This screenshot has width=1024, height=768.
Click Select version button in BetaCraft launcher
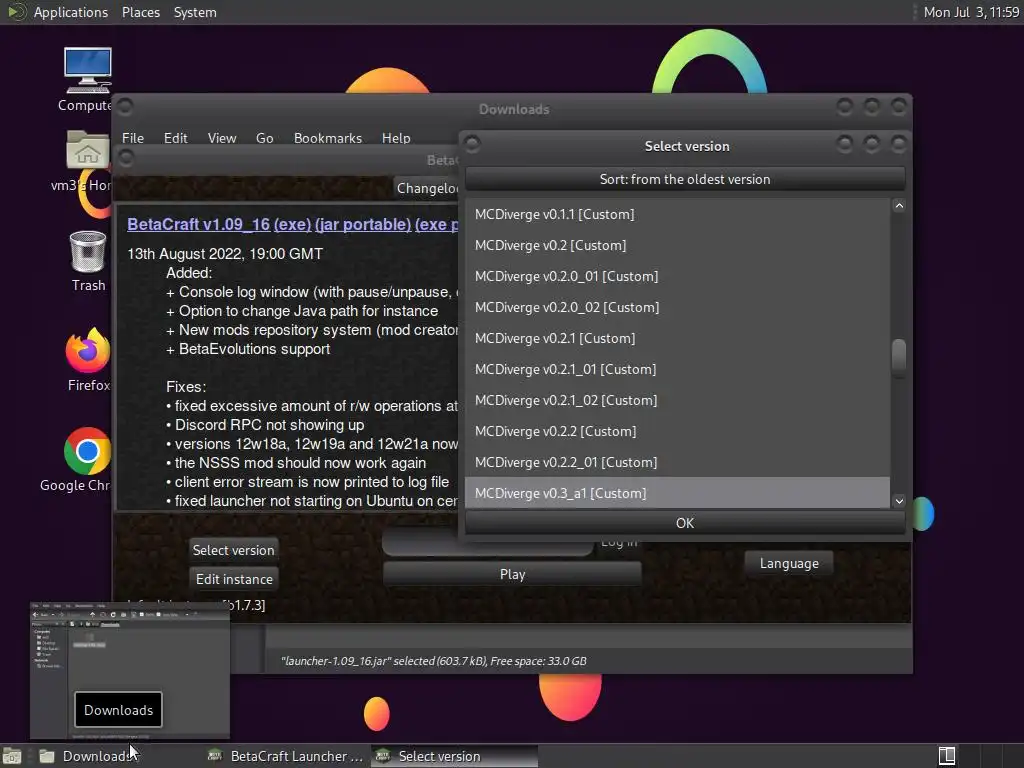233,550
